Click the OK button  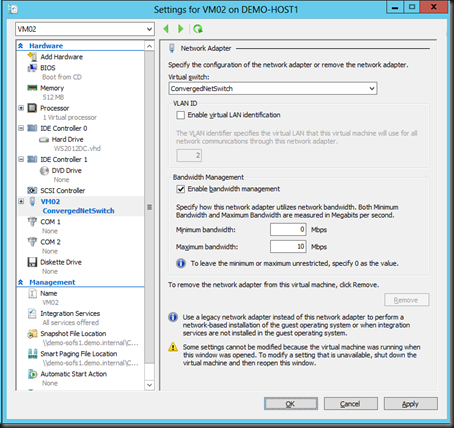[x=291, y=404]
